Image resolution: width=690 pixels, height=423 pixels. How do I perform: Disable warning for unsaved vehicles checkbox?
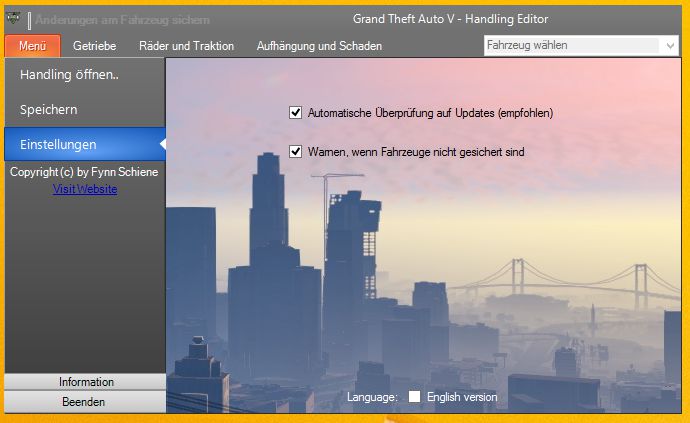click(296, 152)
